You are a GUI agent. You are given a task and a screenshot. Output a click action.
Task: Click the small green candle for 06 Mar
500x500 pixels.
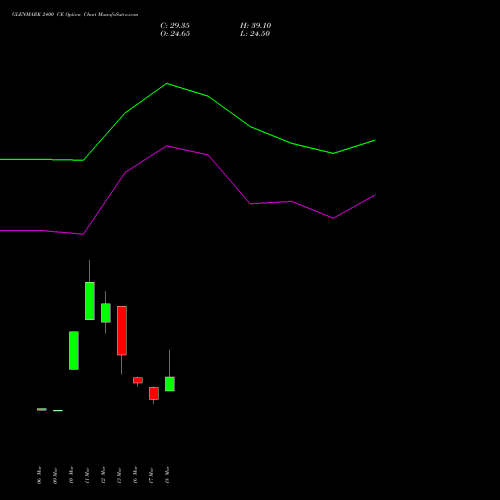(x=42, y=409)
